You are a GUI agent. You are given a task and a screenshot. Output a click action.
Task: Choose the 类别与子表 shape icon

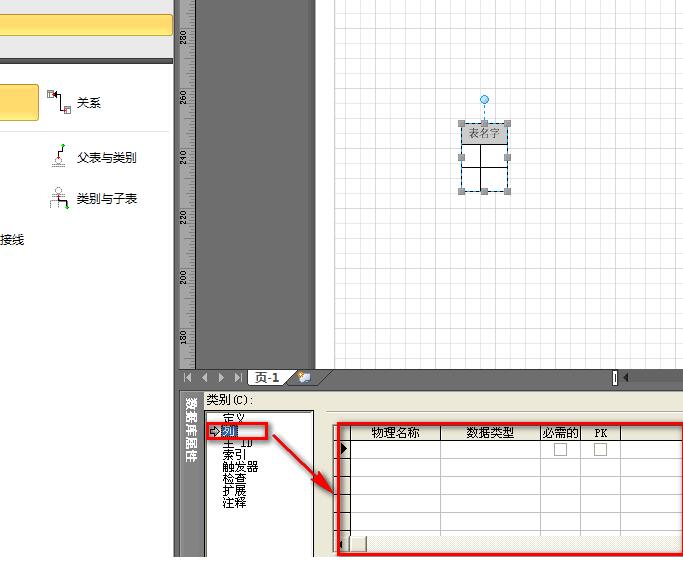(59, 198)
